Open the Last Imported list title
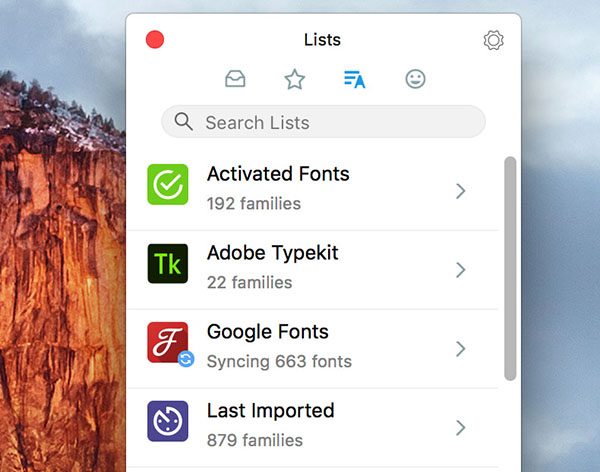Image resolution: width=600 pixels, height=472 pixels. tap(271, 411)
